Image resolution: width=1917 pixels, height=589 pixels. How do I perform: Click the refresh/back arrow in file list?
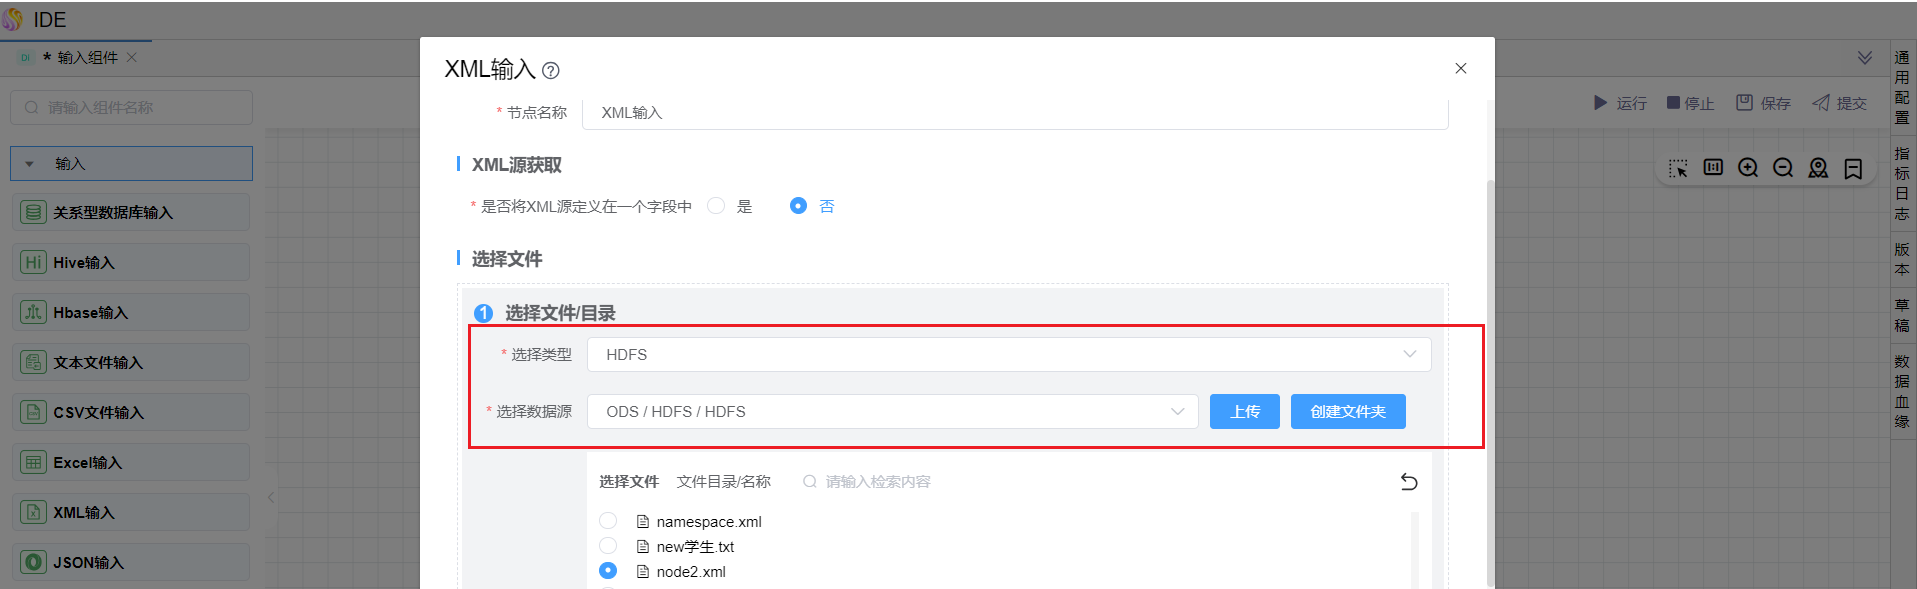click(1409, 482)
